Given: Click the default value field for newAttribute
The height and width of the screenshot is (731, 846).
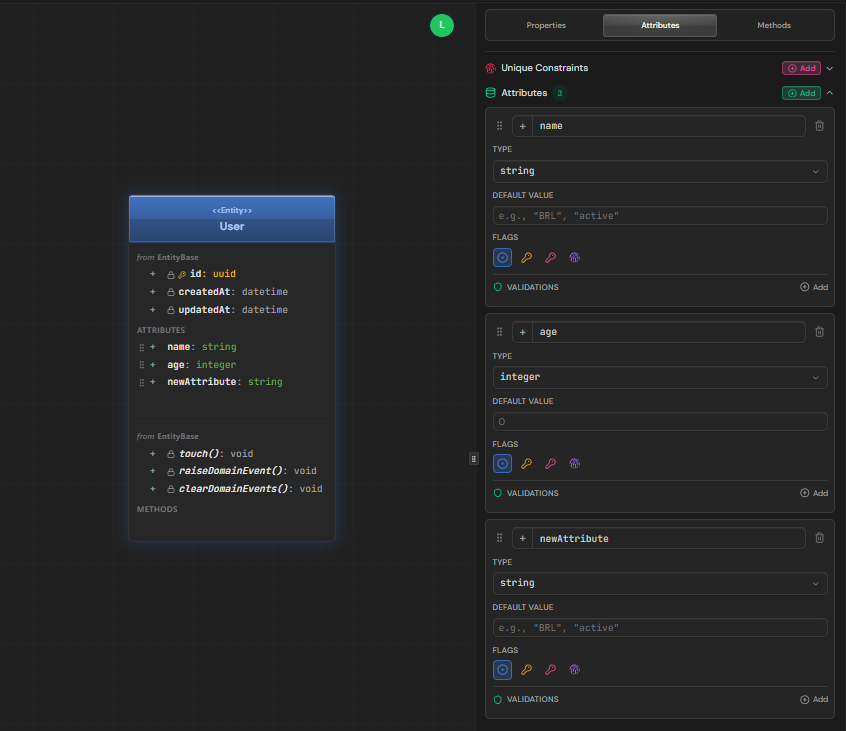Looking at the screenshot, I should pyautogui.click(x=659, y=627).
